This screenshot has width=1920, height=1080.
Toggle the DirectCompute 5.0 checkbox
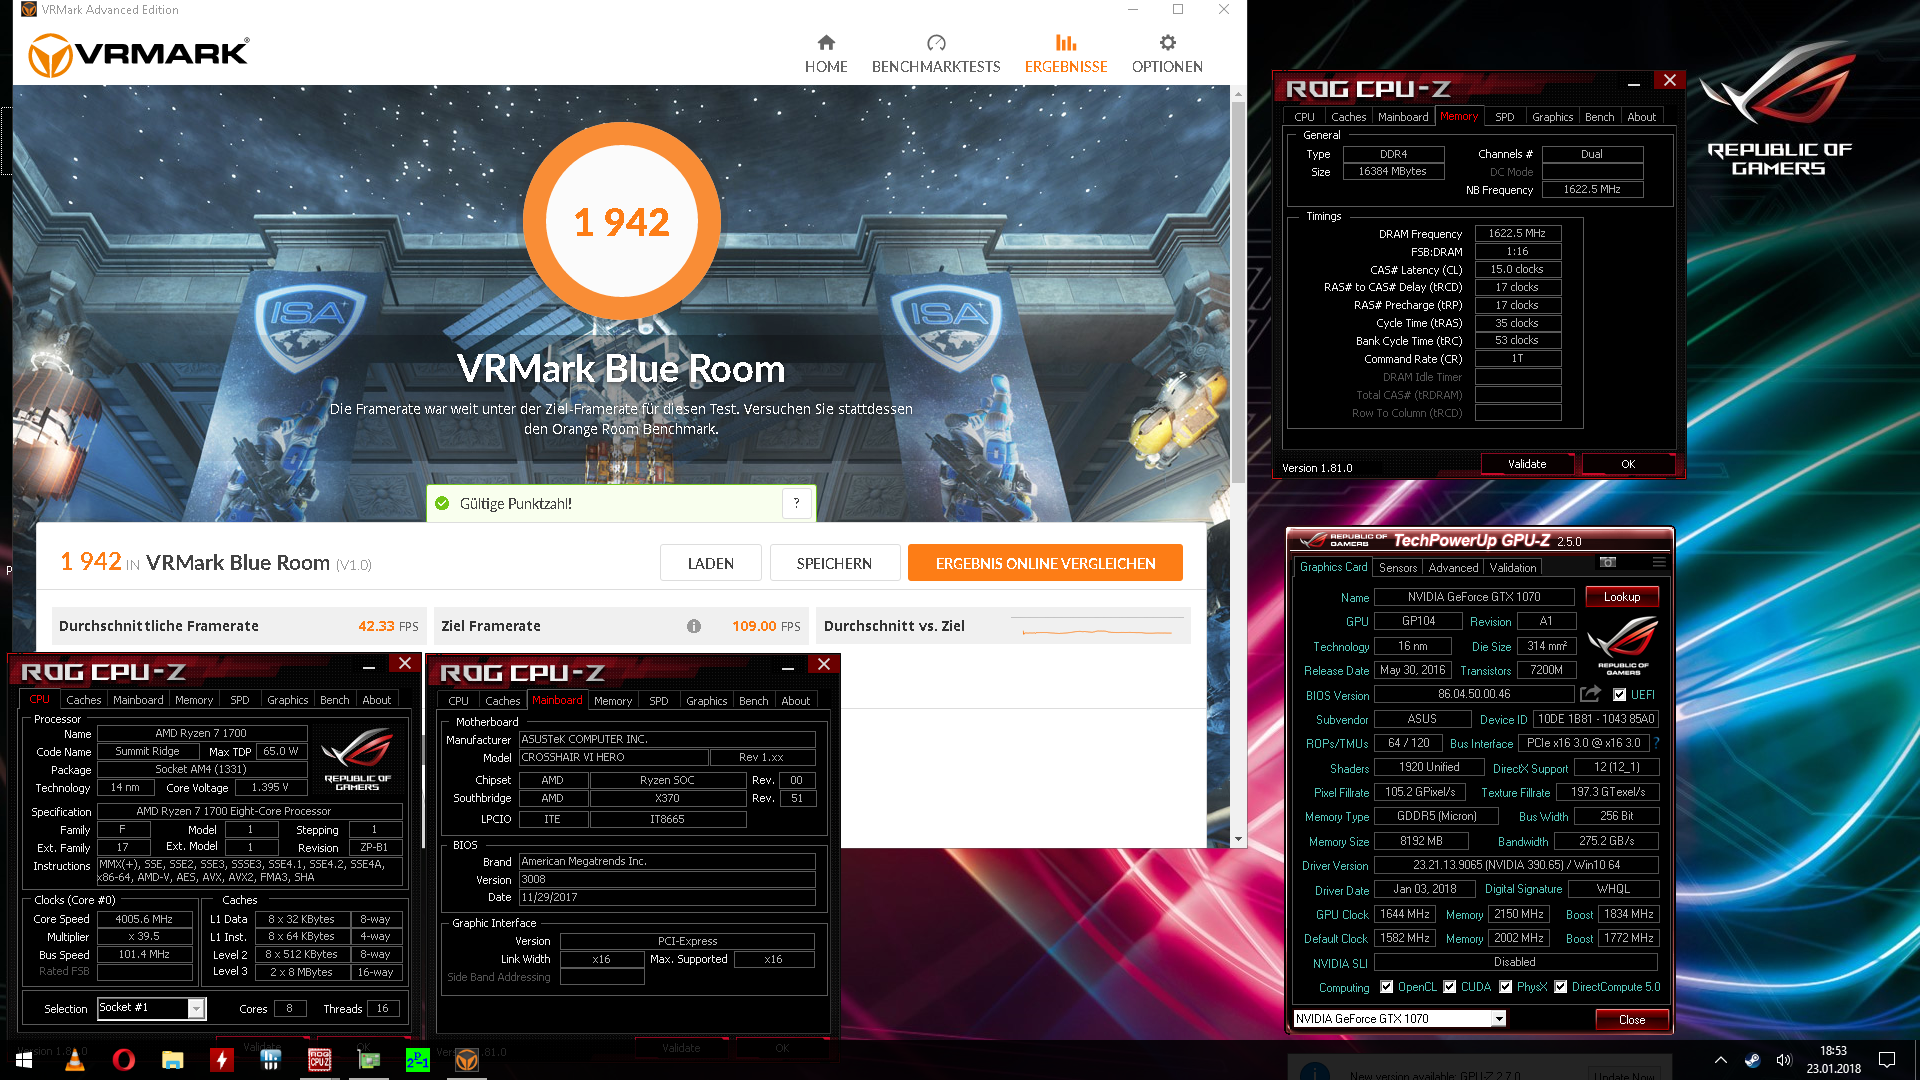coord(1560,987)
